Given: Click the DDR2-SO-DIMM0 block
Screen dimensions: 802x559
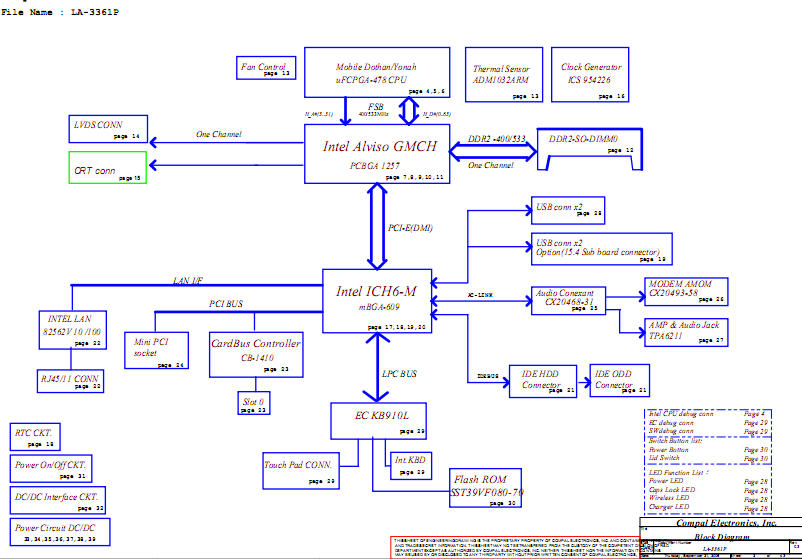Looking at the screenshot, I should point(590,149).
